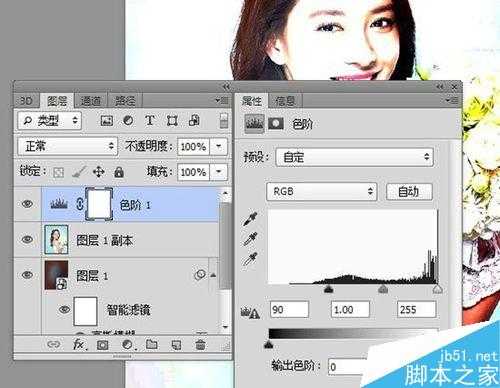Click output levels black handle
This screenshot has height=388, width=500.
pyautogui.click(x=269, y=345)
